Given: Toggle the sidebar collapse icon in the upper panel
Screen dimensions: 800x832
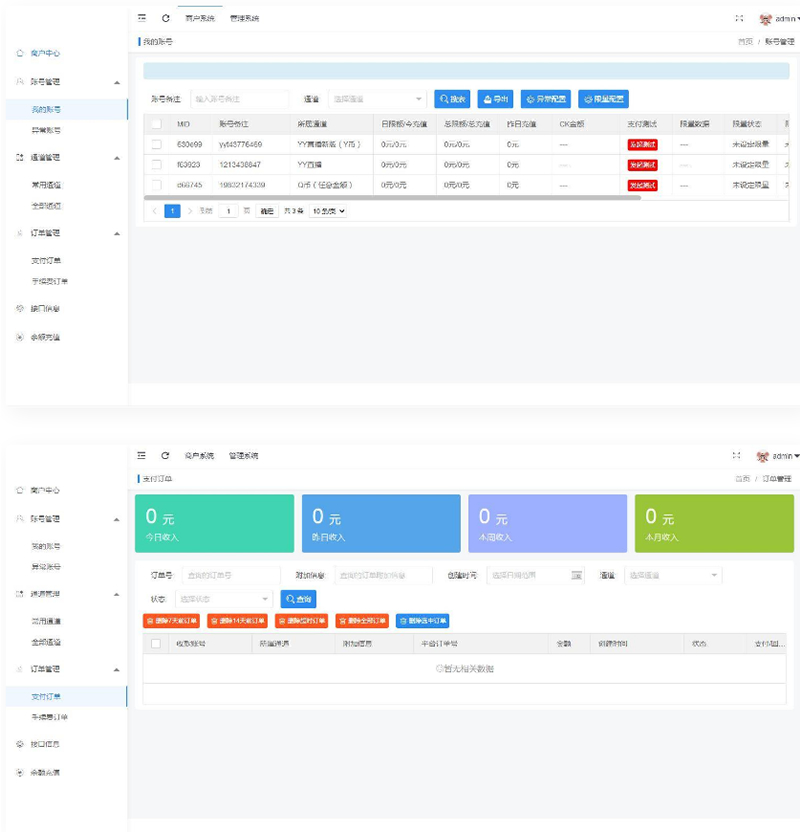Looking at the screenshot, I should pyautogui.click(x=142, y=18).
